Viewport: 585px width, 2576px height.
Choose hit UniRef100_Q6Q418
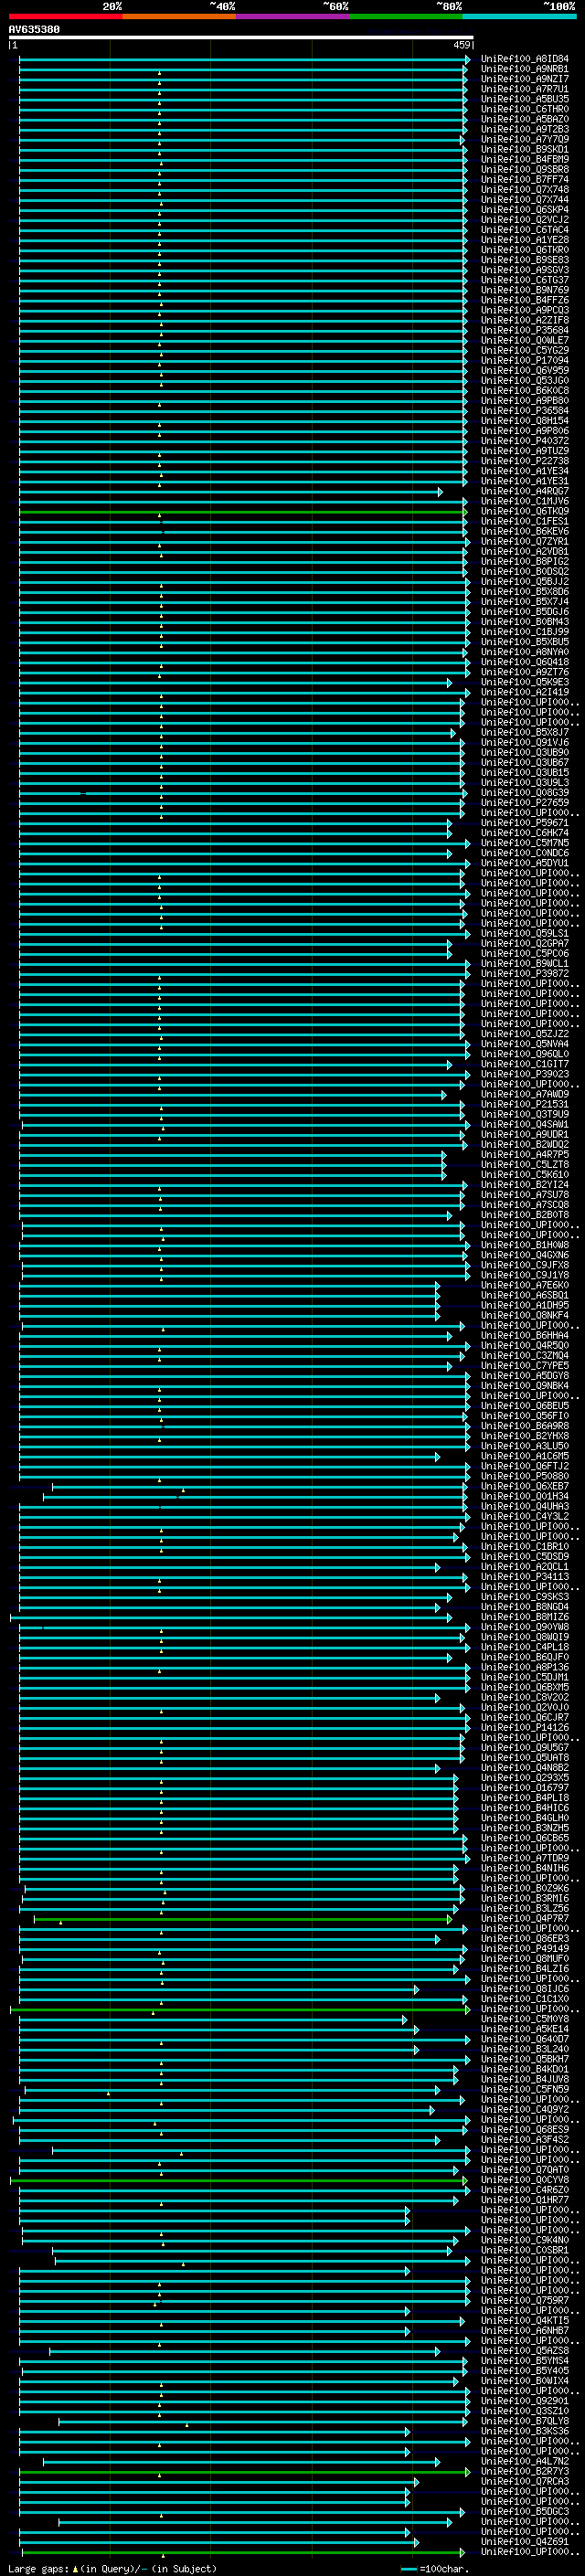pos(525,662)
